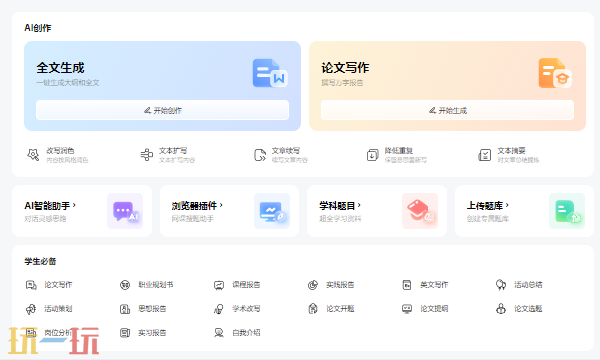
Task: Select the 实习报告 icon
Action: click(x=125, y=333)
